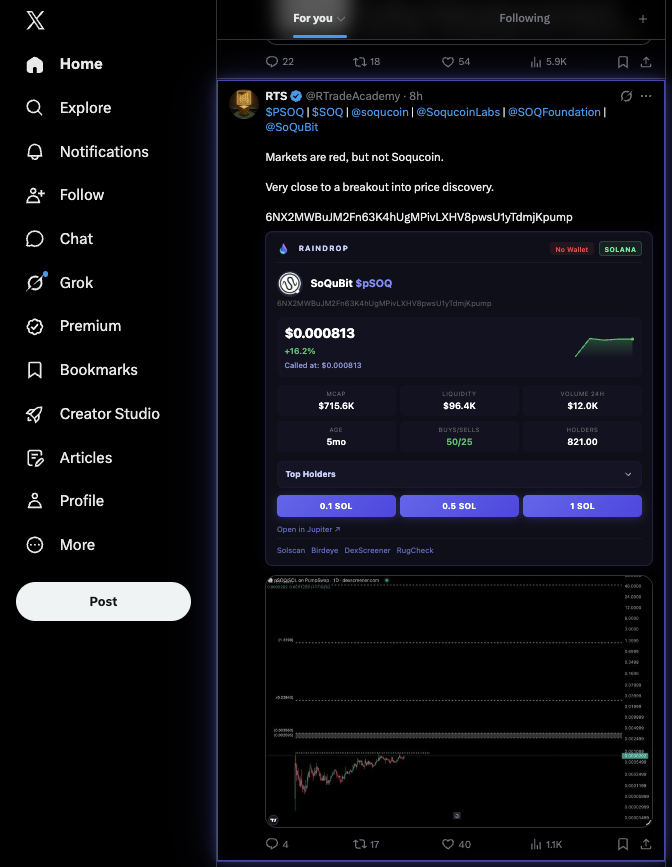This screenshot has height=867, width=672.
Task: Bookmark the post above RTS post
Action: (x=623, y=62)
